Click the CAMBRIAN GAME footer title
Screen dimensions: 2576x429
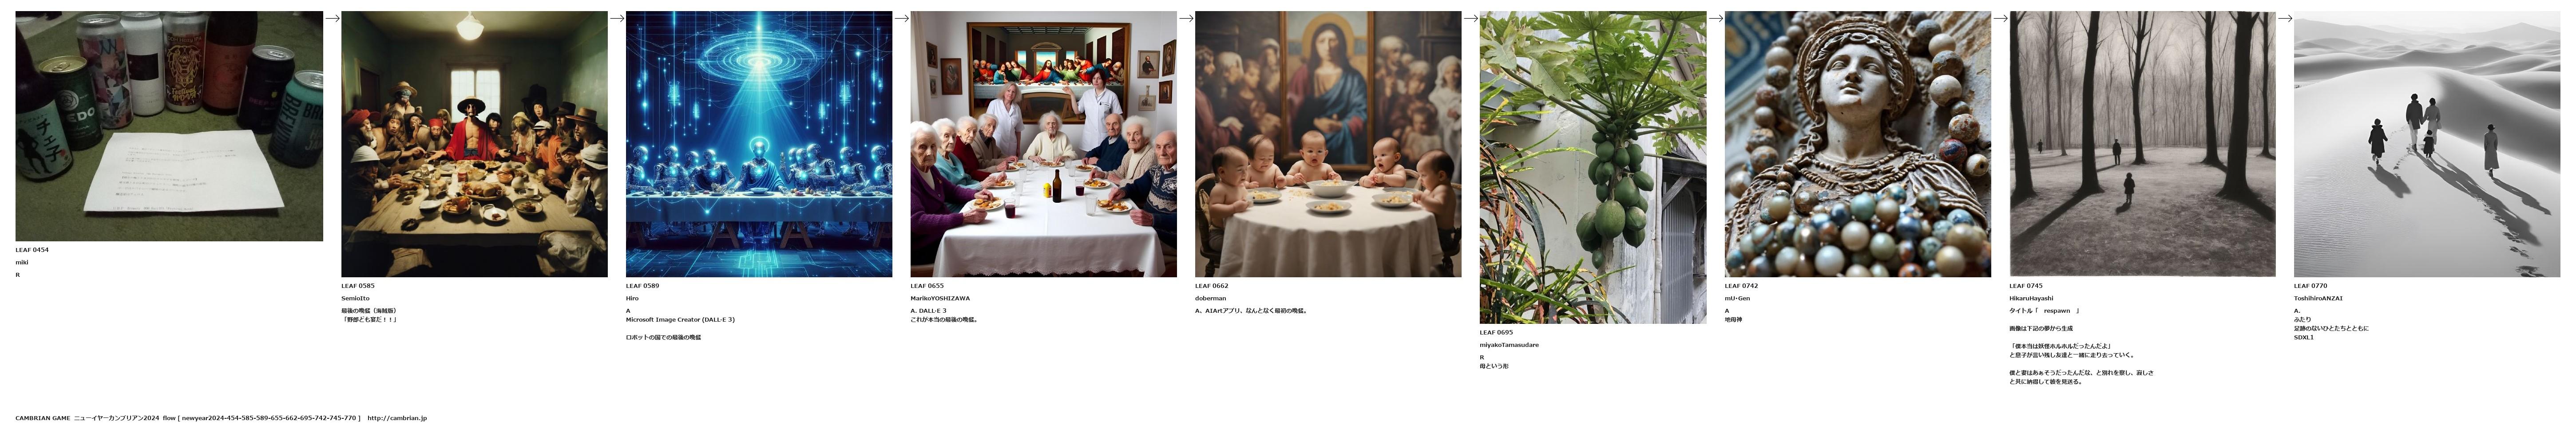(x=42, y=418)
